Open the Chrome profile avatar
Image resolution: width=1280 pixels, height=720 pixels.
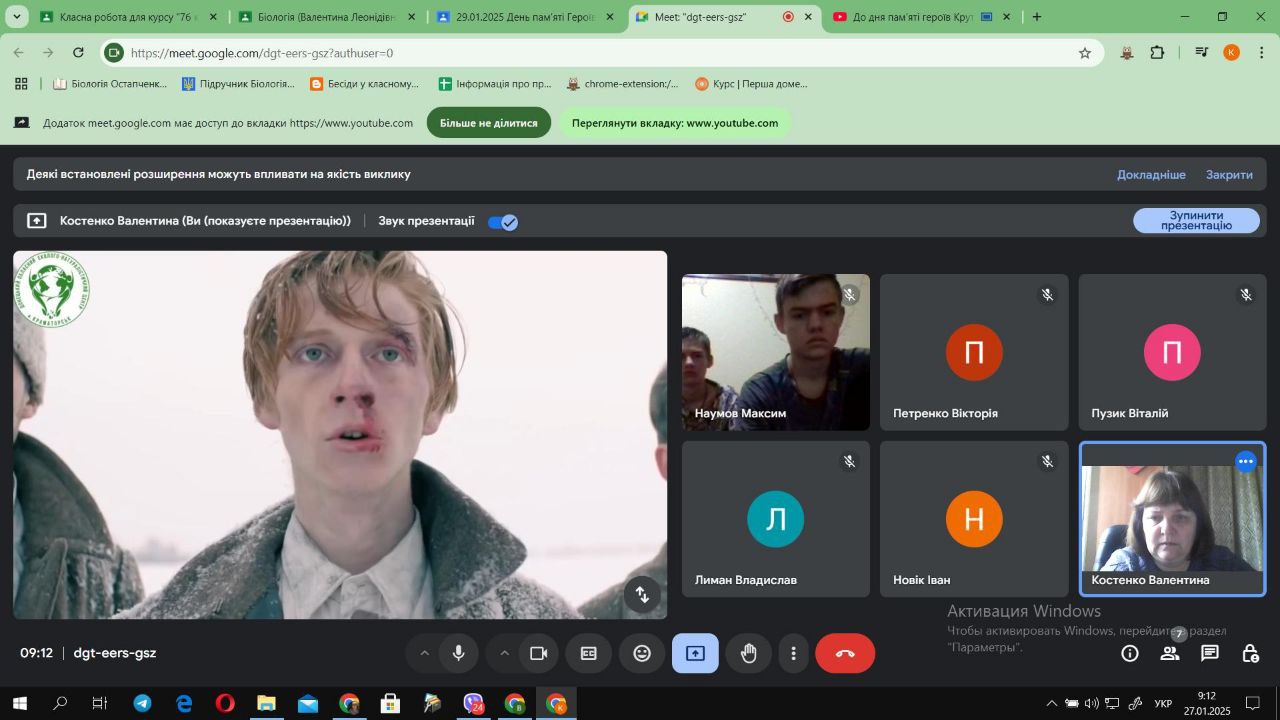tap(1232, 53)
